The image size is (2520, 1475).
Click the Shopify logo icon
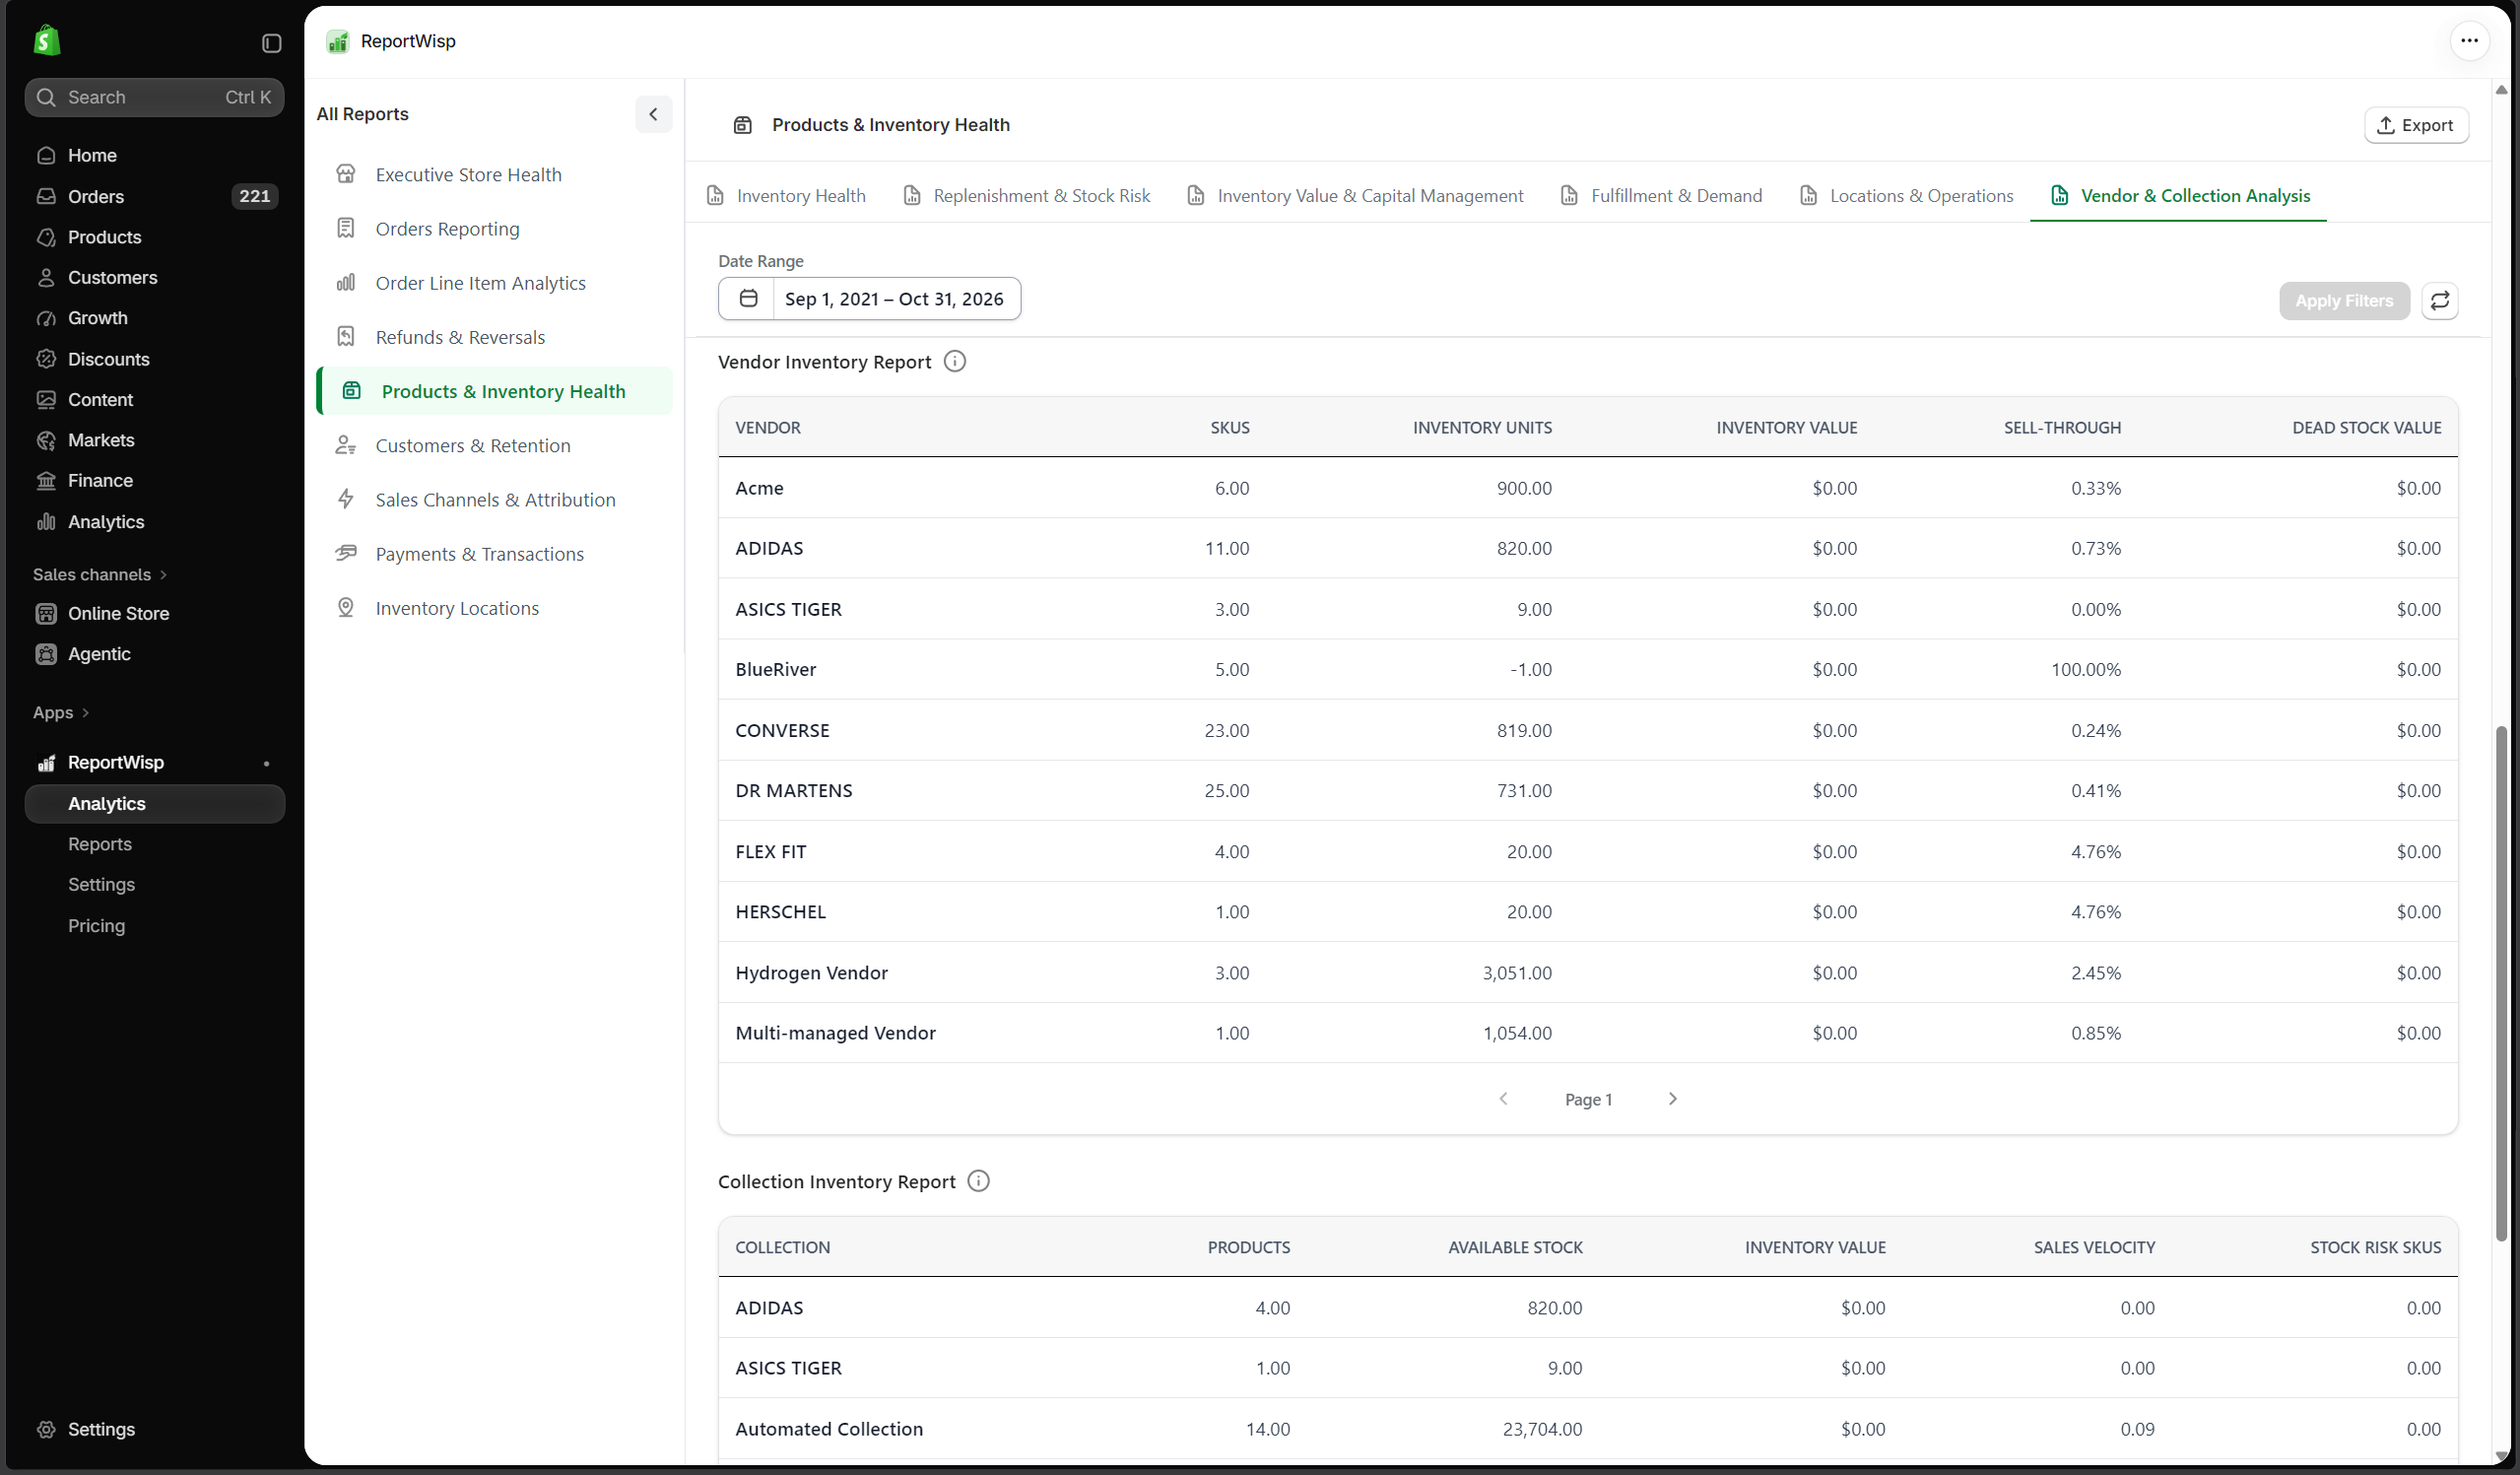(46, 41)
